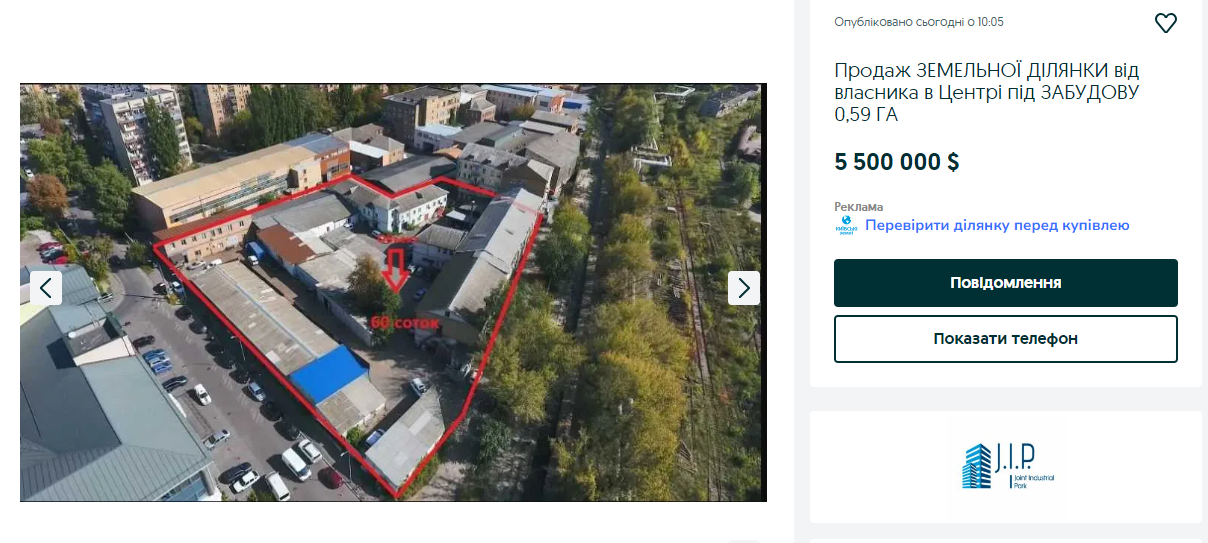Click the Реклама label

pyautogui.click(x=859, y=207)
